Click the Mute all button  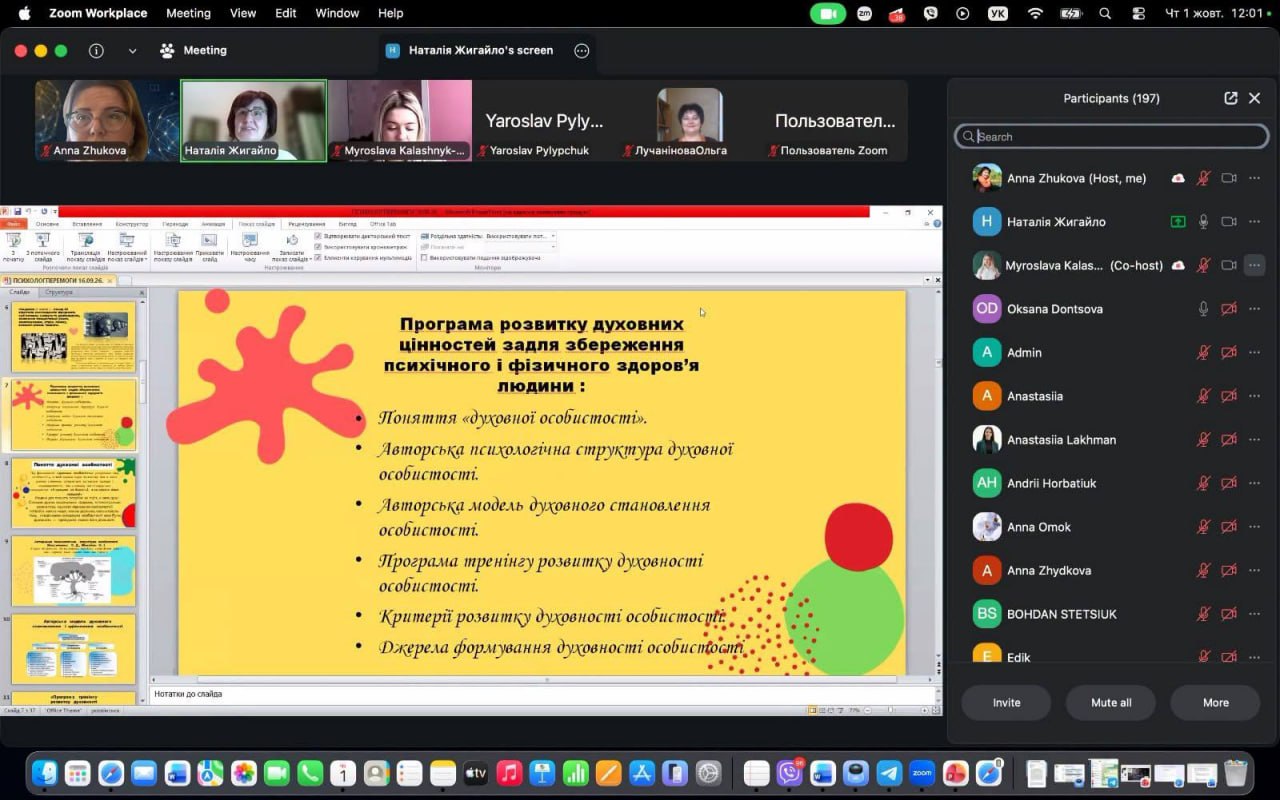point(1111,702)
